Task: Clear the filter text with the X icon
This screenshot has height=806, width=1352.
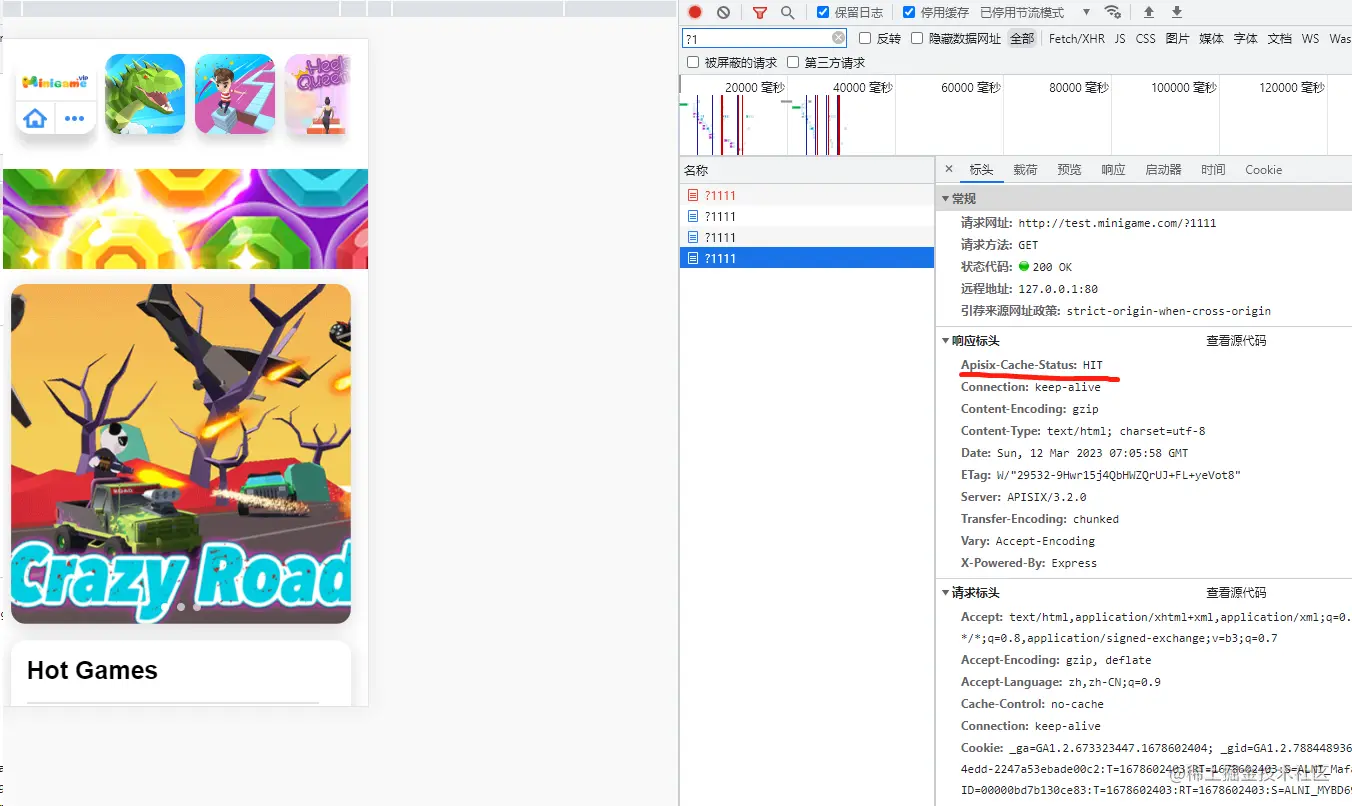Action: pyautogui.click(x=838, y=37)
